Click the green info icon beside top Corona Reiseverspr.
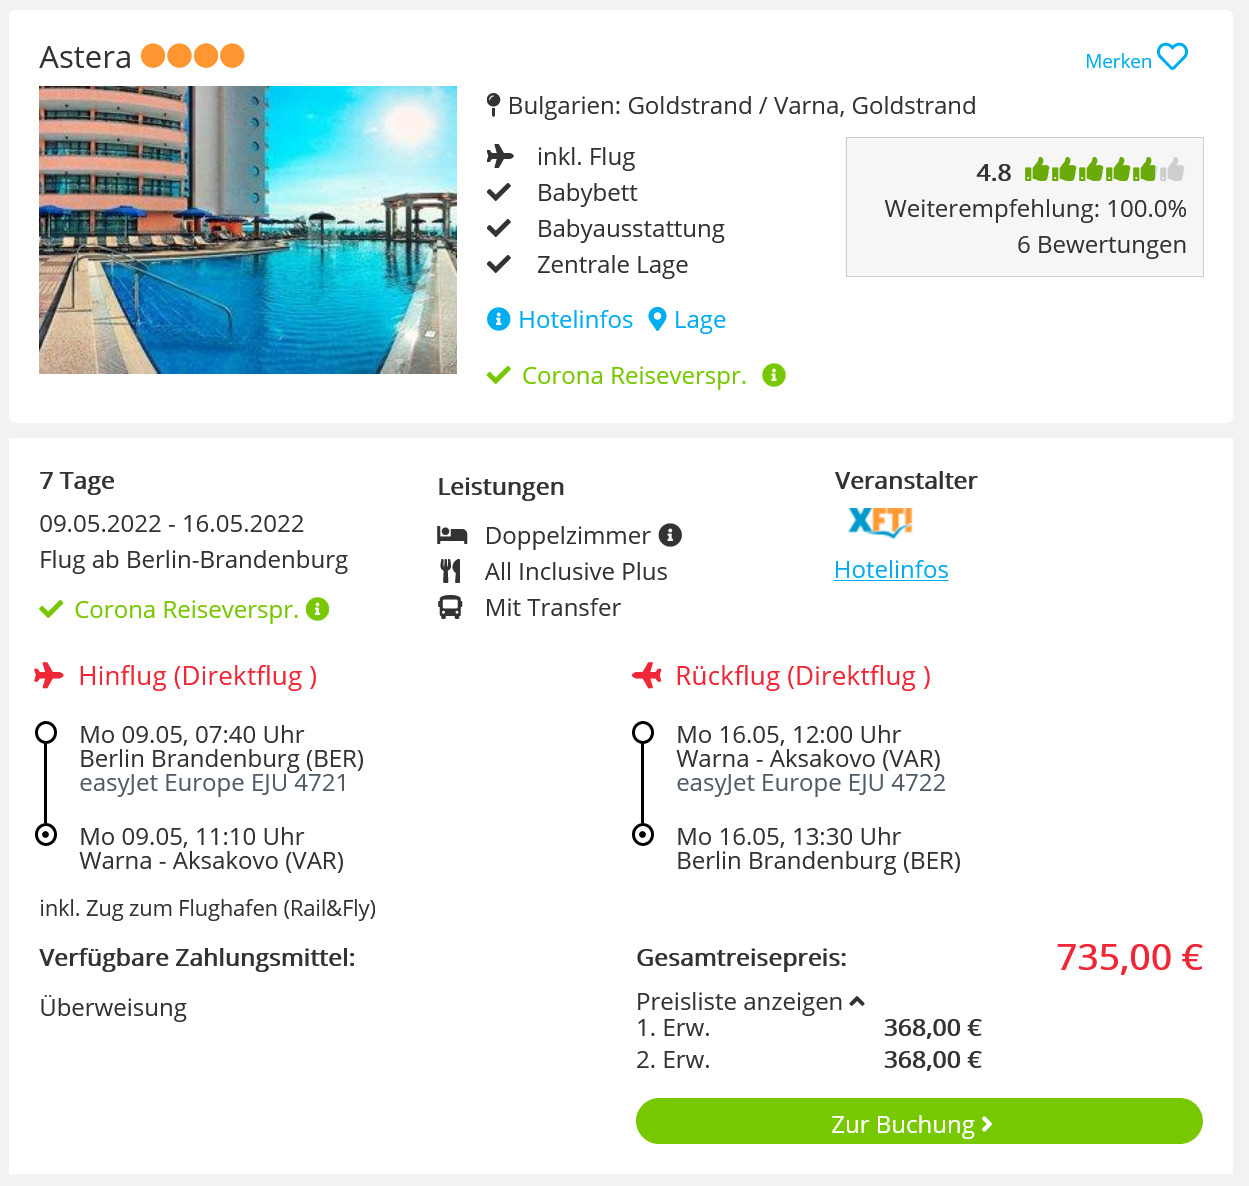Viewport: 1249px width, 1186px height. point(774,375)
